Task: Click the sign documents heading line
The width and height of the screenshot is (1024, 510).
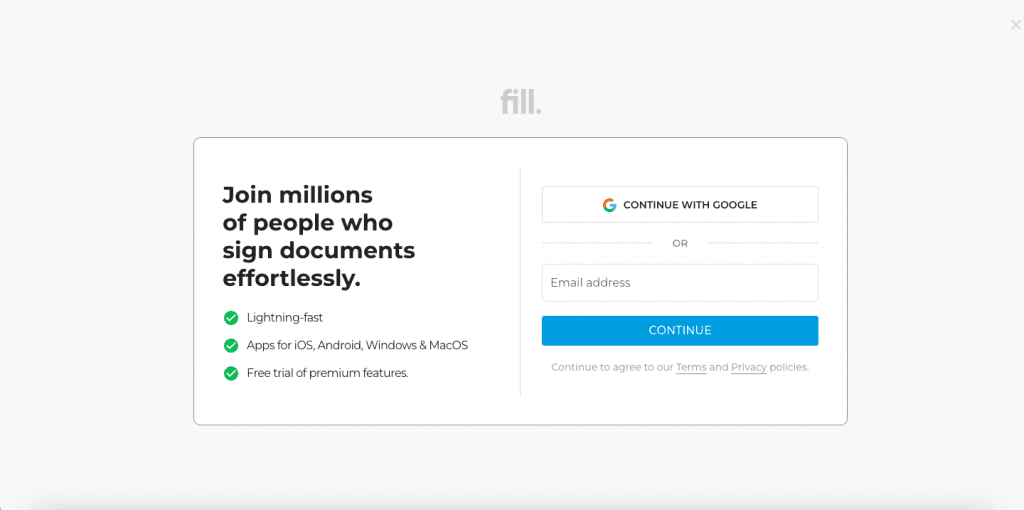Action: 319,251
